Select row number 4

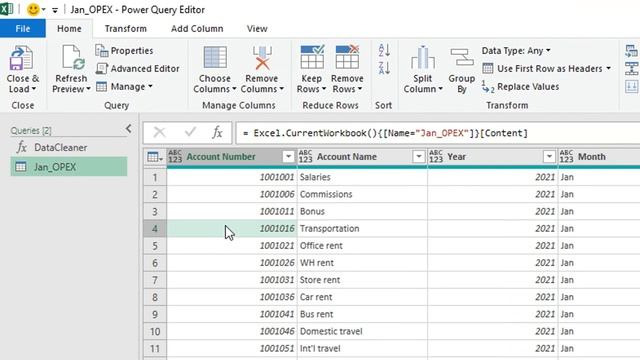coord(155,229)
